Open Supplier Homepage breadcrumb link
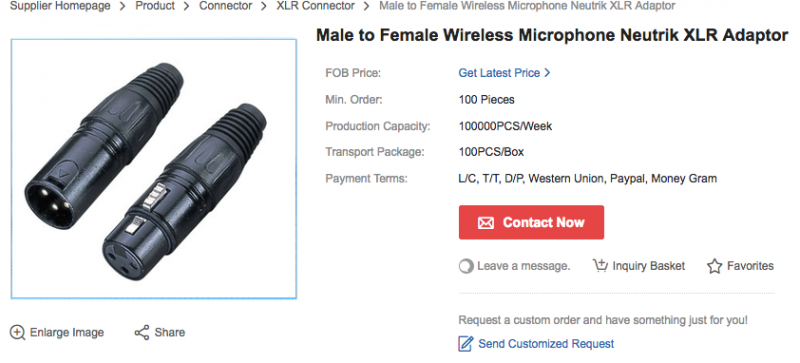The image size is (800, 363). (60, 6)
